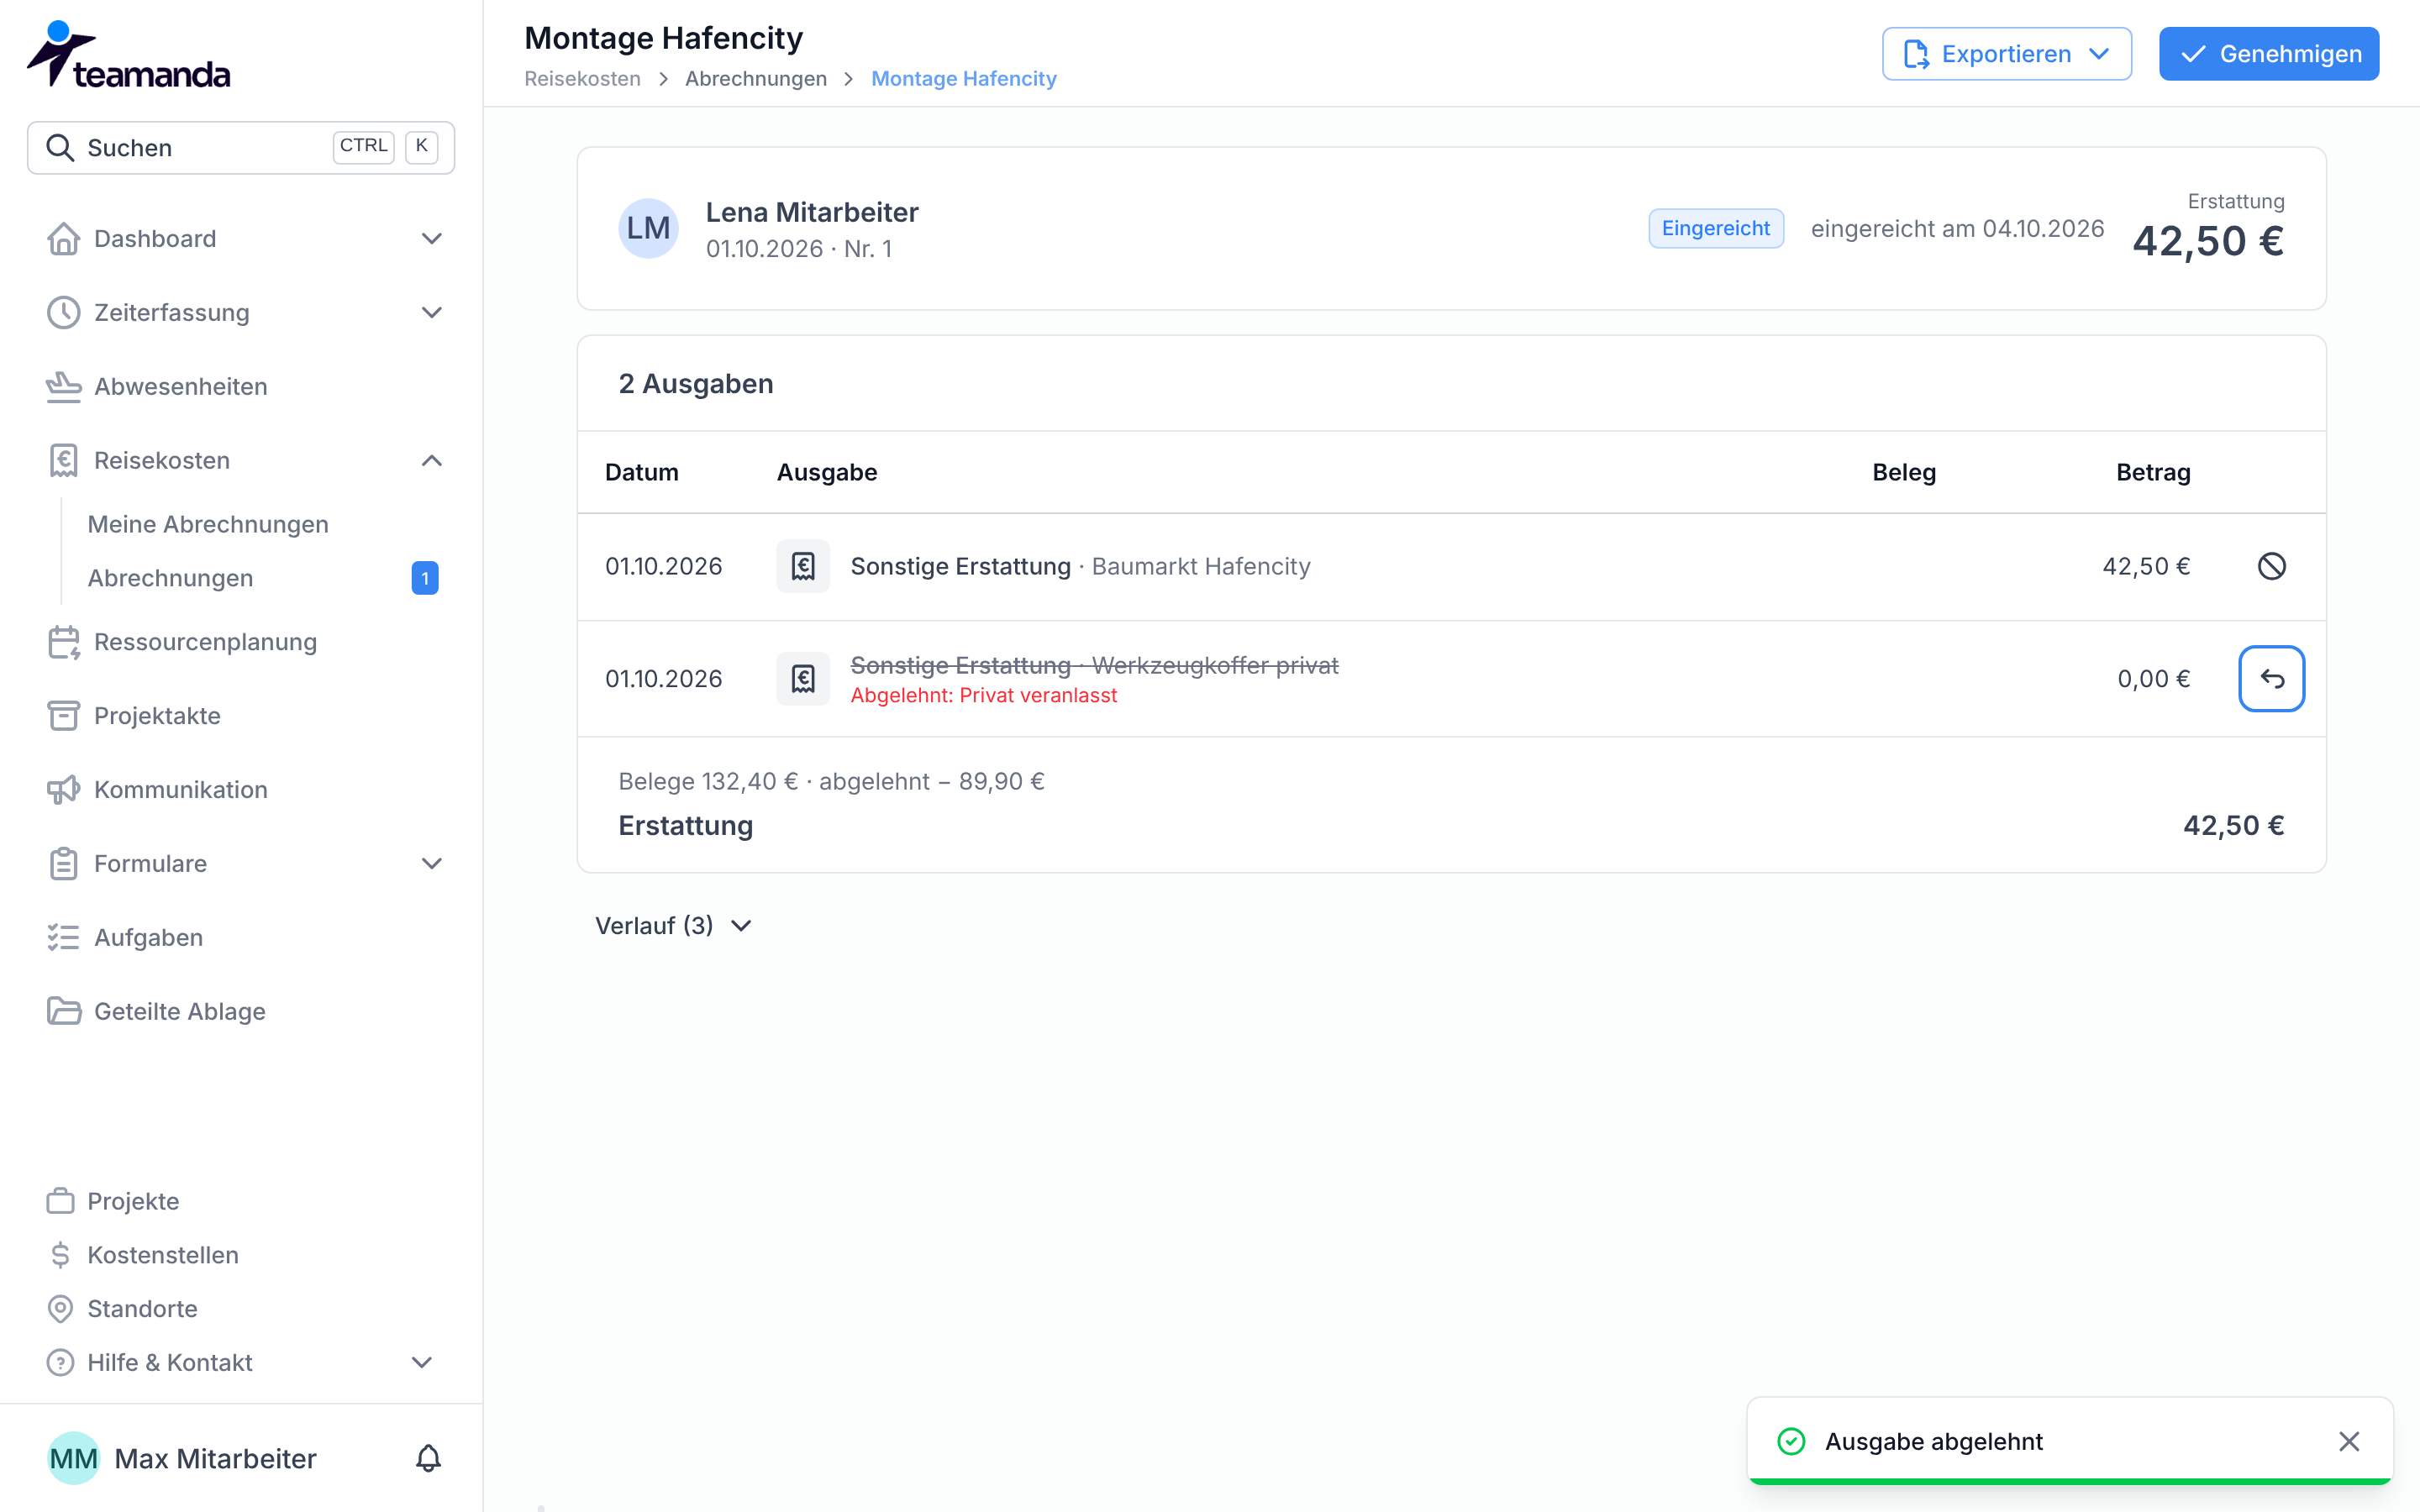Viewport: 2420px width, 1512px height.
Task: Go to Abrechnungen breadcrumb link
Action: click(756, 79)
